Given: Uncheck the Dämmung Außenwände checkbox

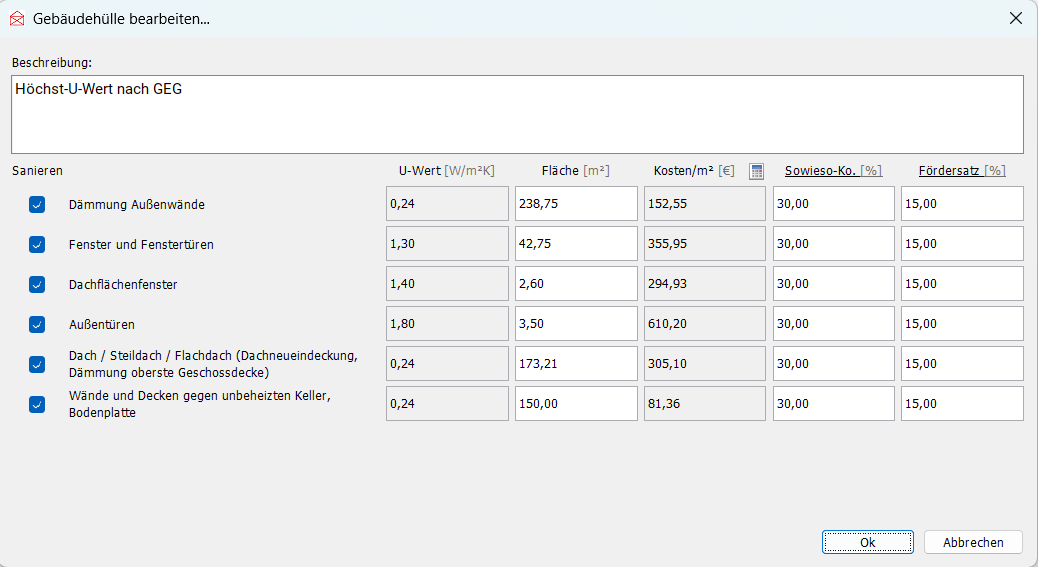Looking at the screenshot, I should pyautogui.click(x=37, y=204).
